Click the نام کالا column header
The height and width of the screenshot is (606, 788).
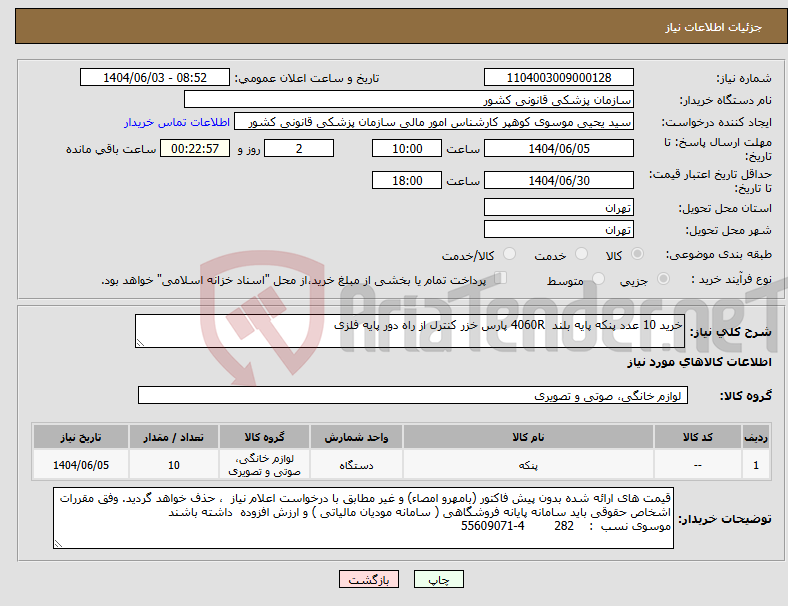point(528,437)
